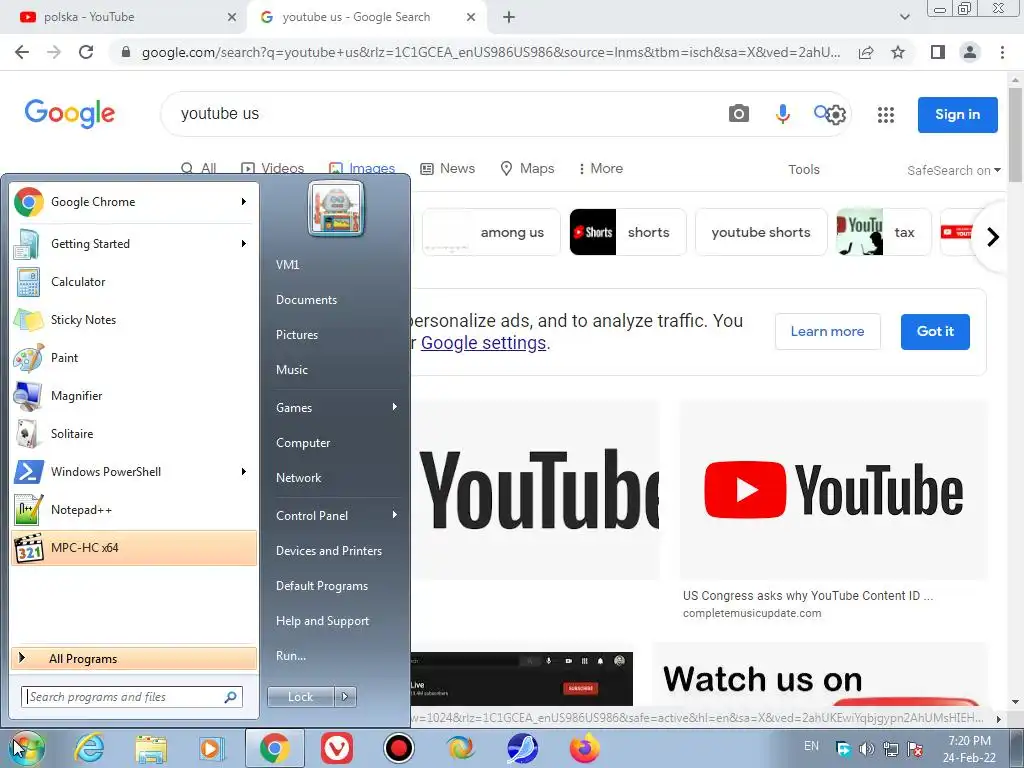Expand the Getting Started submenu arrow
This screenshot has width=1024, height=768.
click(244, 244)
